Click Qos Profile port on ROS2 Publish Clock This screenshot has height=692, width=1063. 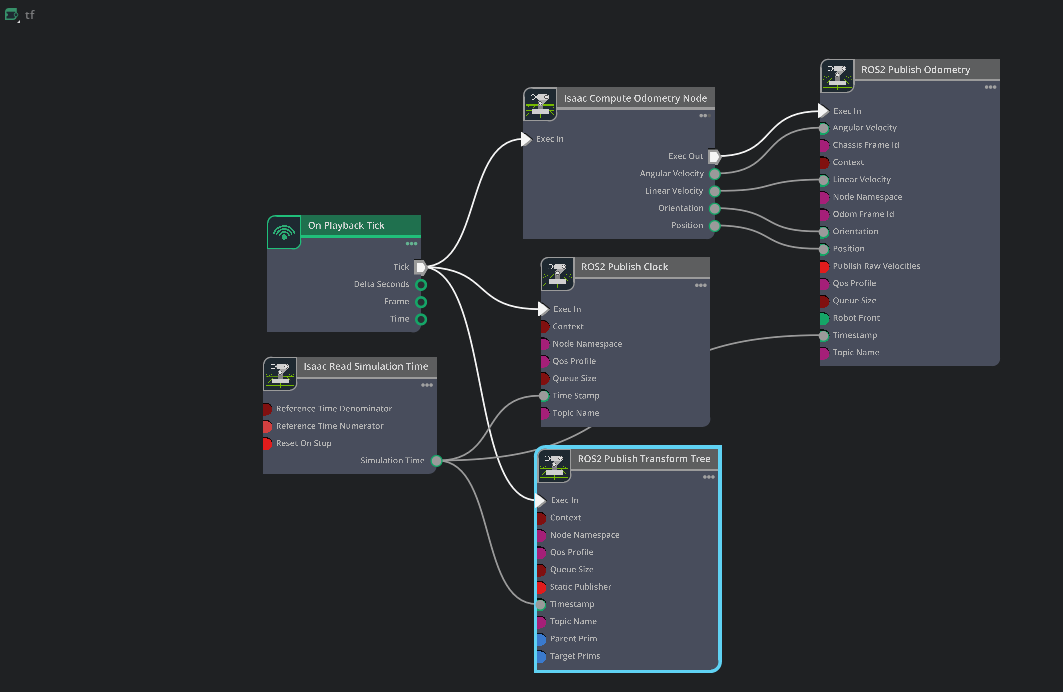pos(544,361)
